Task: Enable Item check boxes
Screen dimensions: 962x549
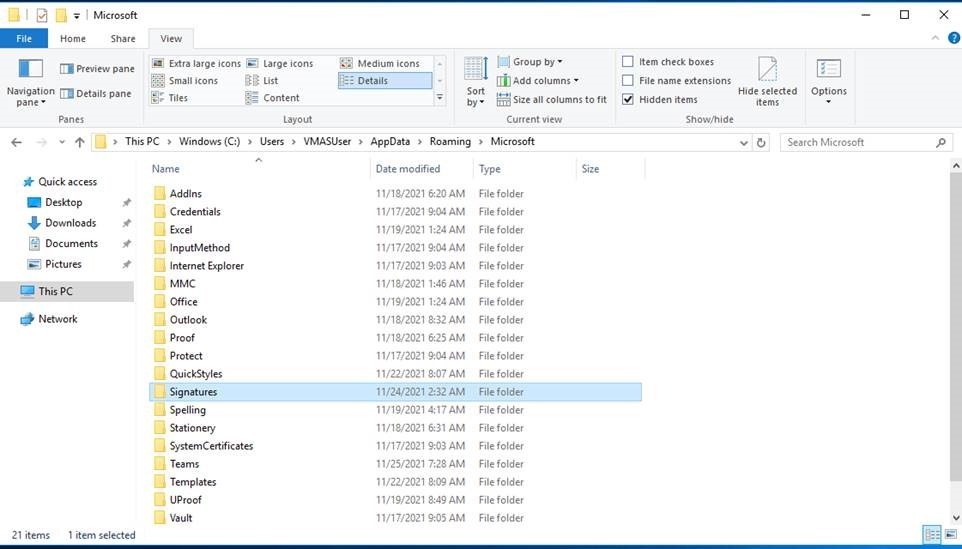Action: point(668,61)
